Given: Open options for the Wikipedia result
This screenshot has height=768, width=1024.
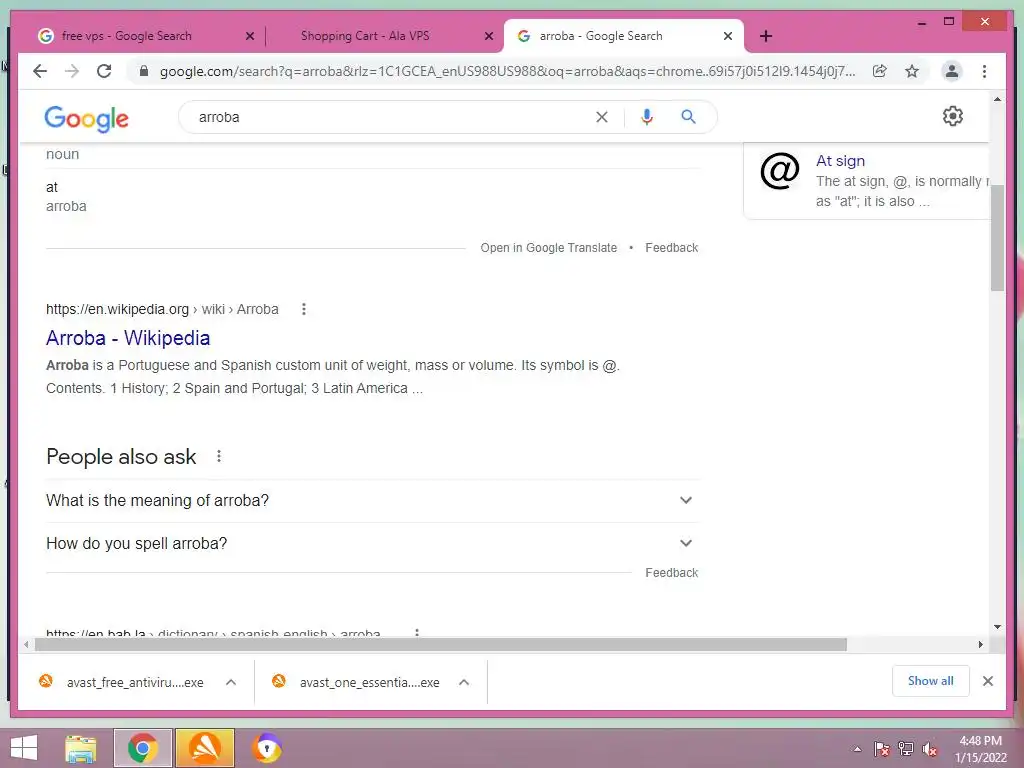Looking at the screenshot, I should coord(304,309).
